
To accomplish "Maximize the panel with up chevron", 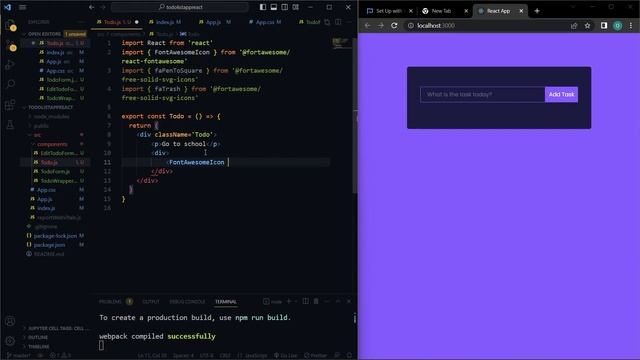I will click(338, 301).
